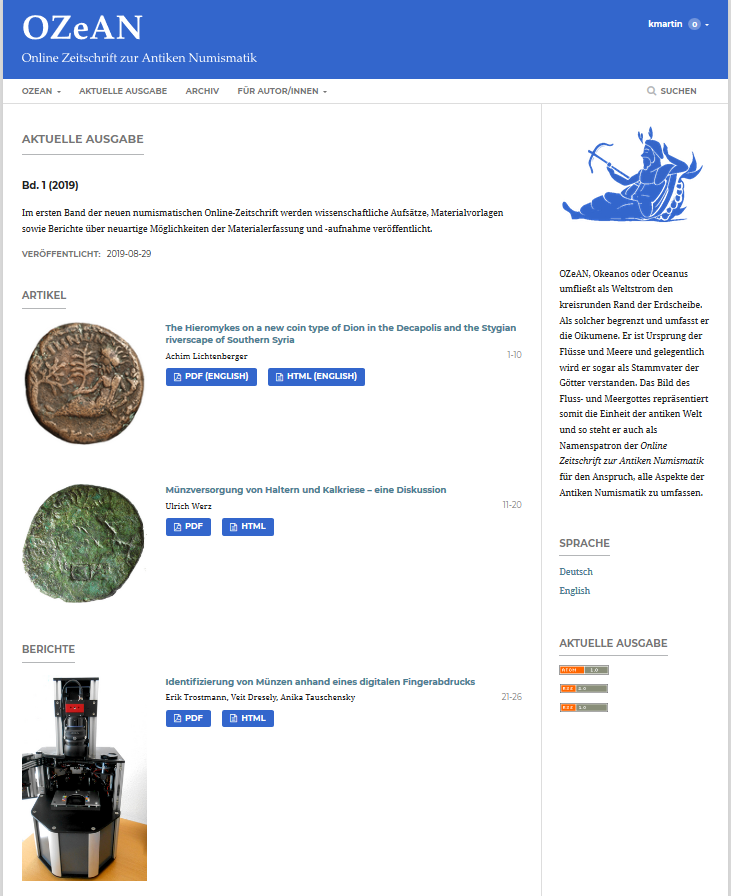Viewport: 731px width, 896px height.
Task: Click the search magnifier icon
Action: point(652,91)
